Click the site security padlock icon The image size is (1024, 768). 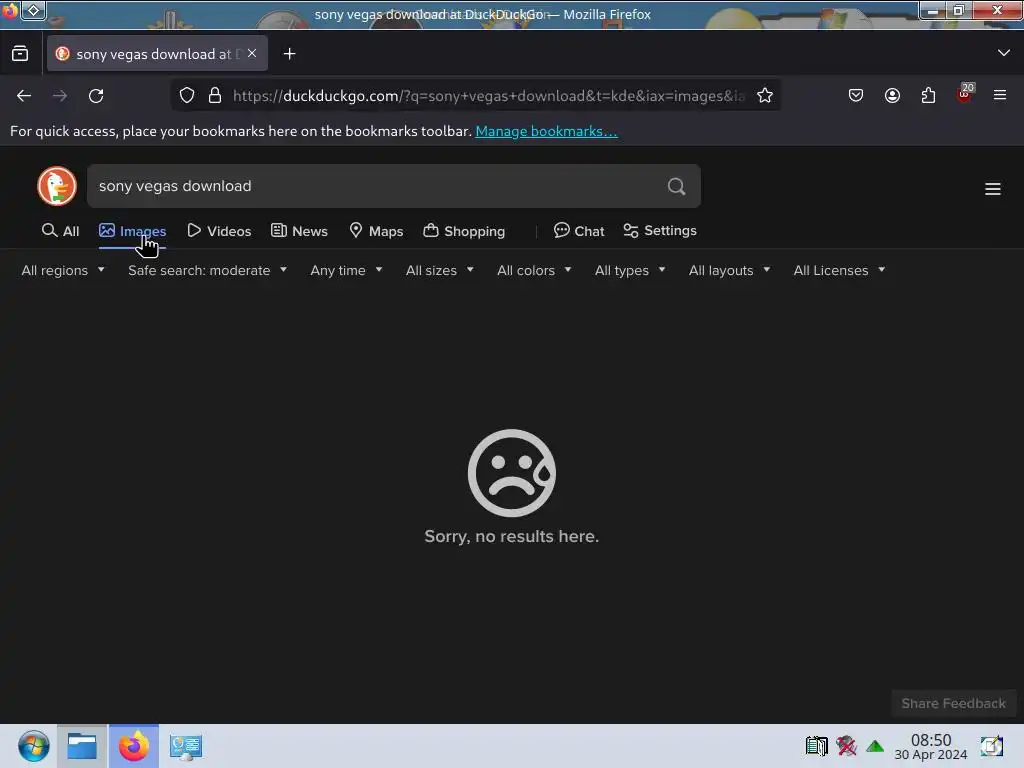point(214,95)
